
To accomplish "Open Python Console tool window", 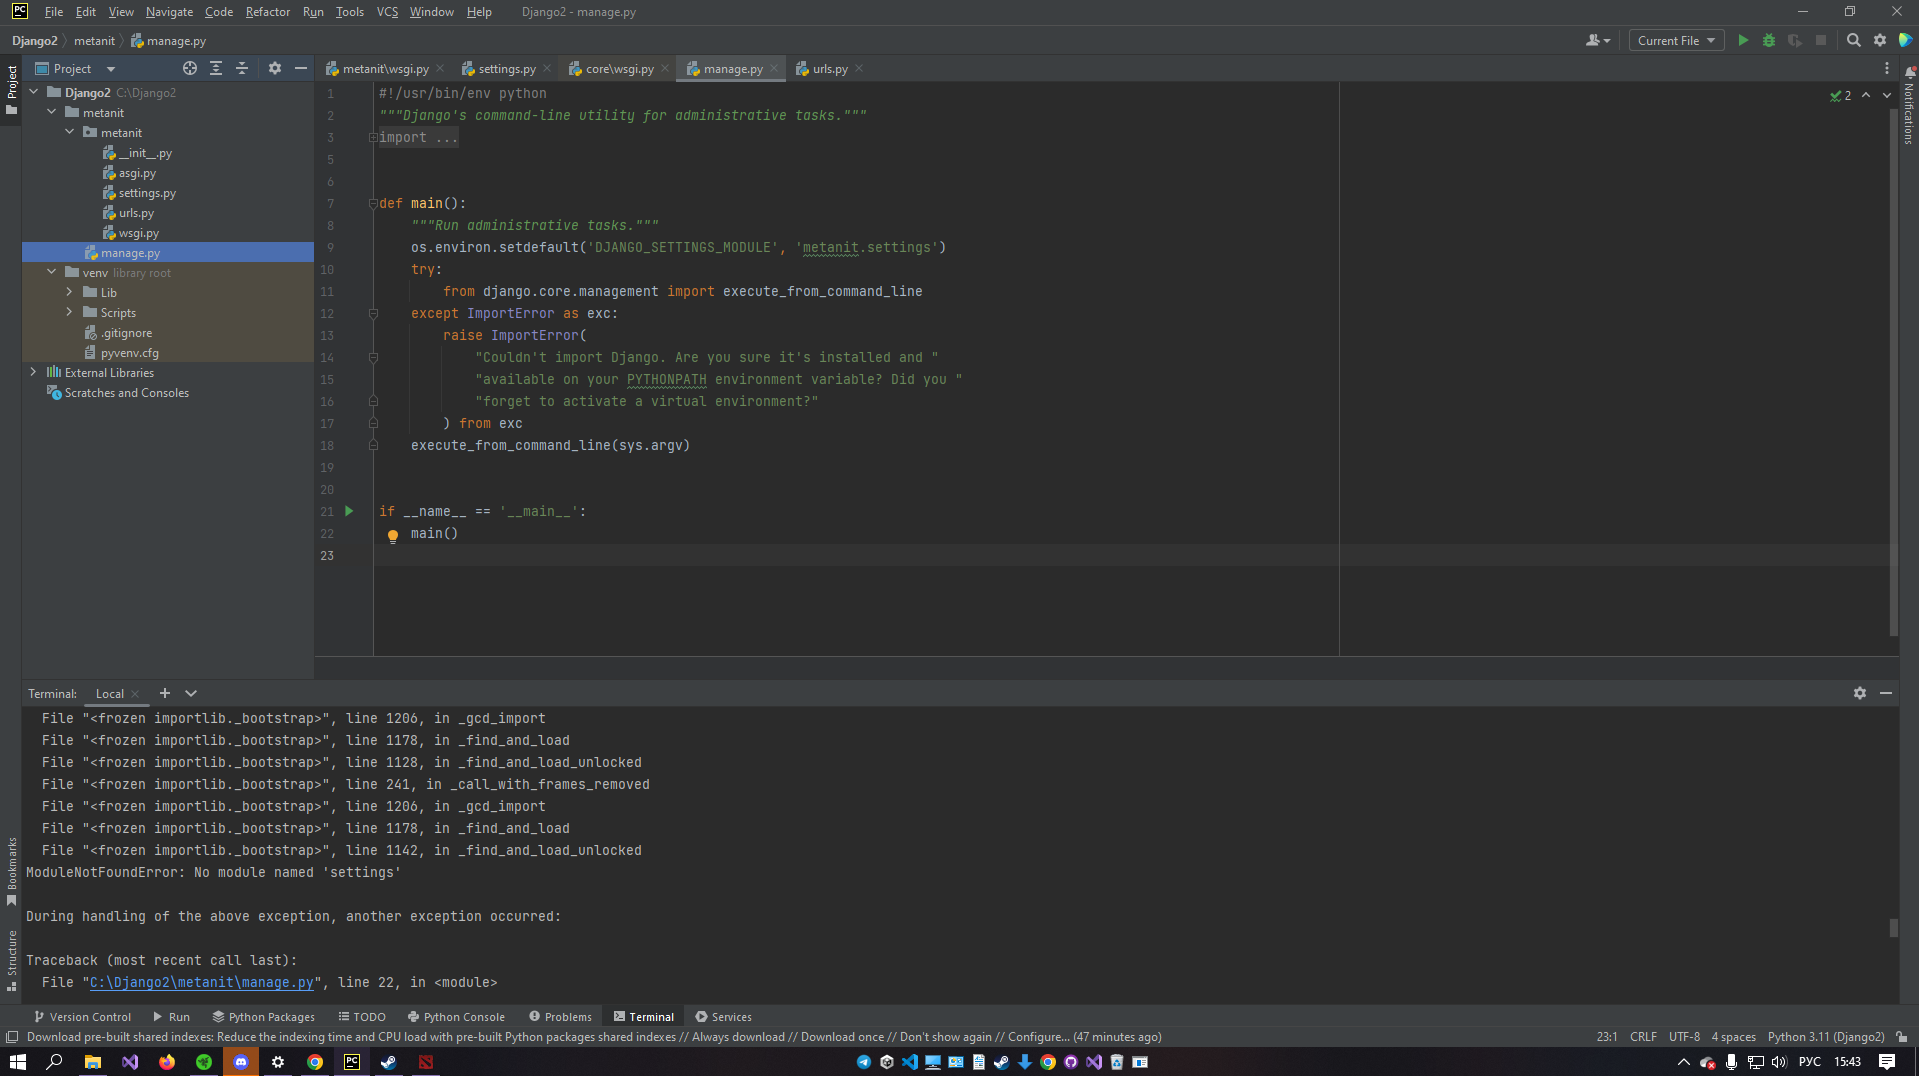I will 456,1017.
